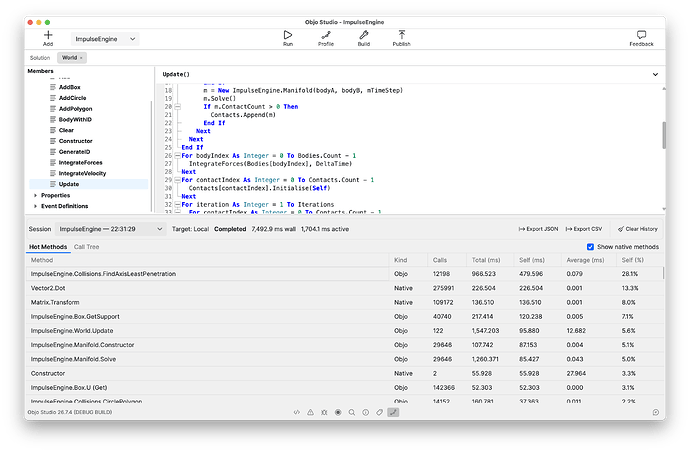Screen dimensions: 690x452
Task: Run the project with the Run icon
Action: 288,35
